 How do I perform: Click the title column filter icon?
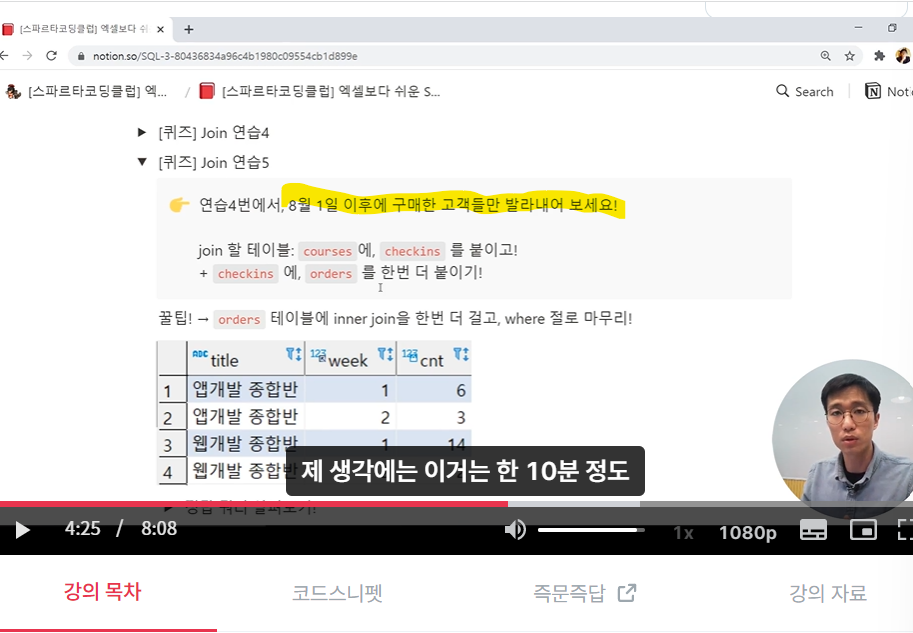click(x=293, y=354)
